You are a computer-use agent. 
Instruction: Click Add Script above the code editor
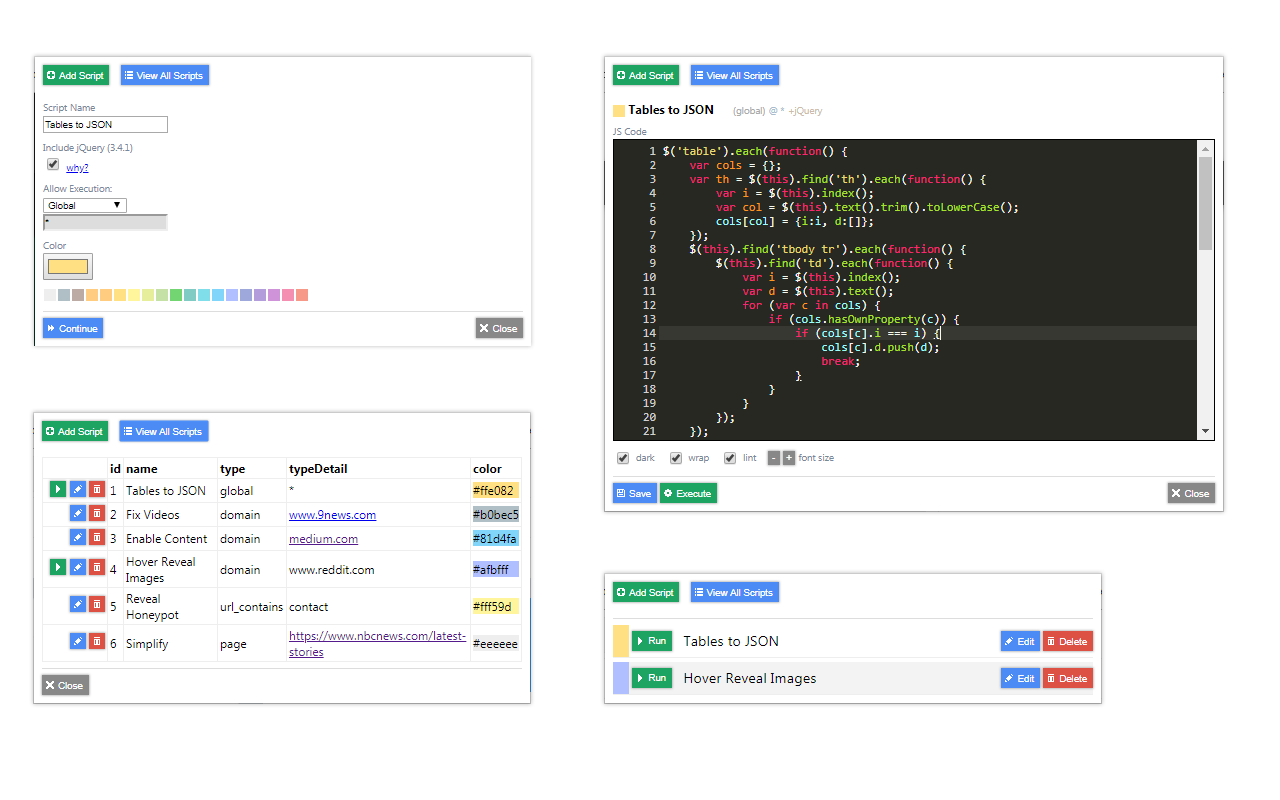pyautogui.click(x=646, y=75)
